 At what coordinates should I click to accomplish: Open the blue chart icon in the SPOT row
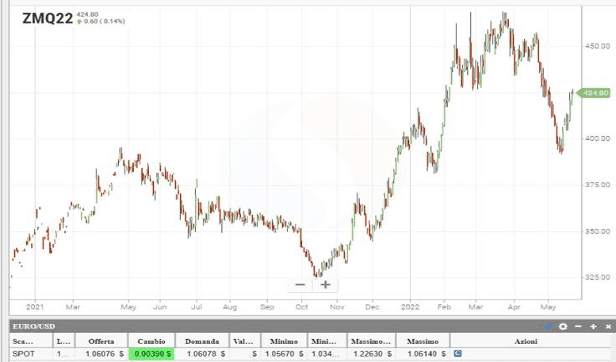point(457,353)
